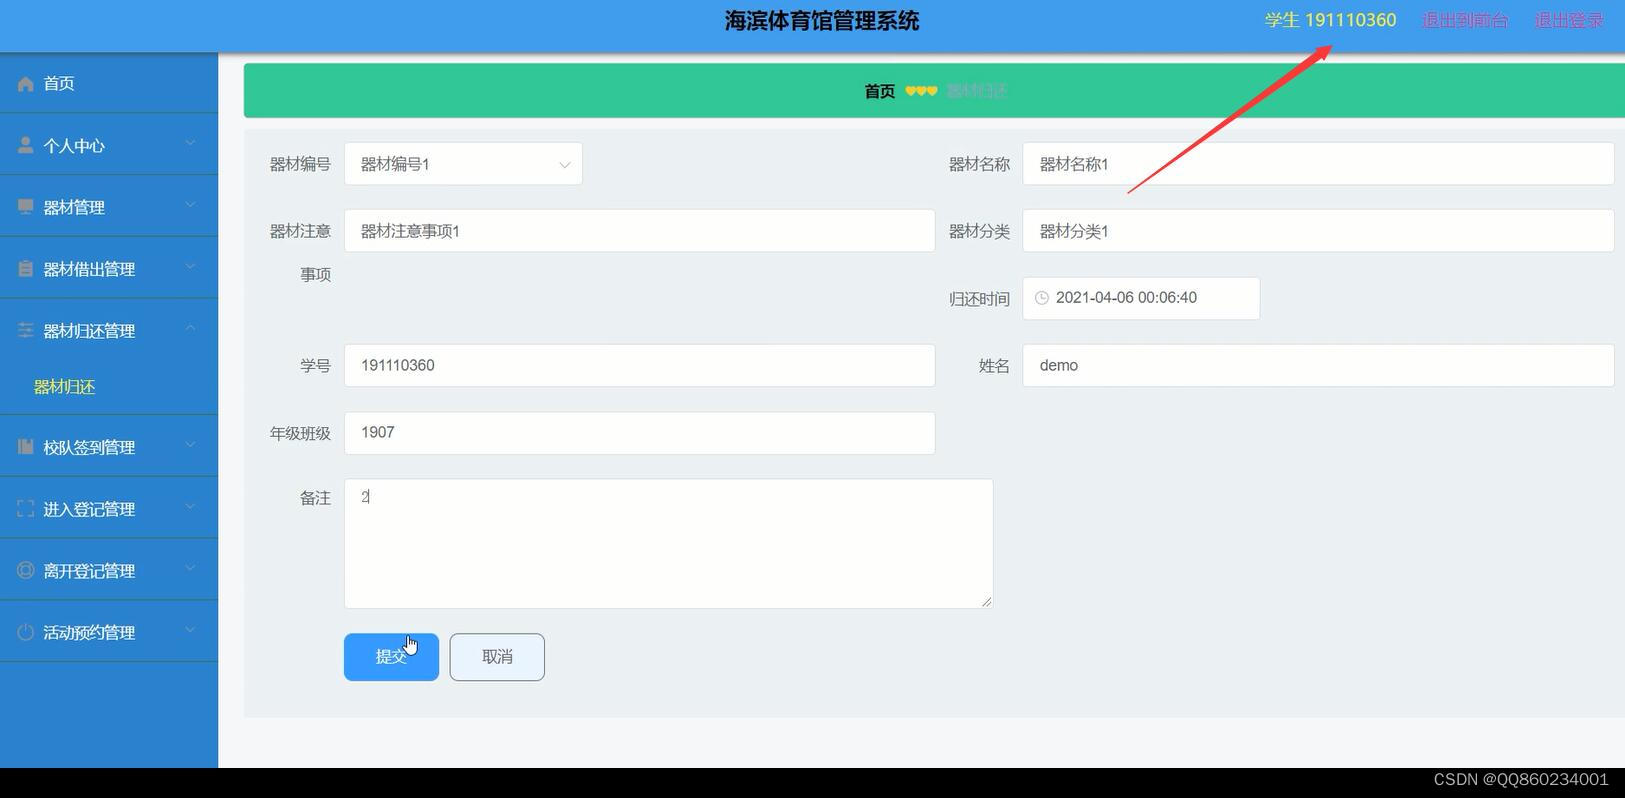Screen dimensions: 1625x798
Task: Click the lifebuoy icon beside 离开登记管理
Action: 26,570
